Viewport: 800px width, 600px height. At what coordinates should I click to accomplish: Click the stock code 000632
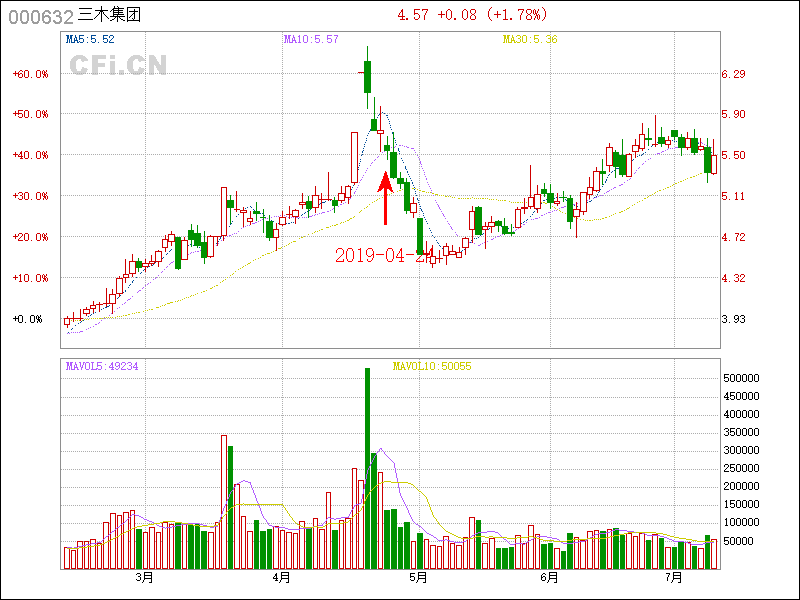click(39, 16)
